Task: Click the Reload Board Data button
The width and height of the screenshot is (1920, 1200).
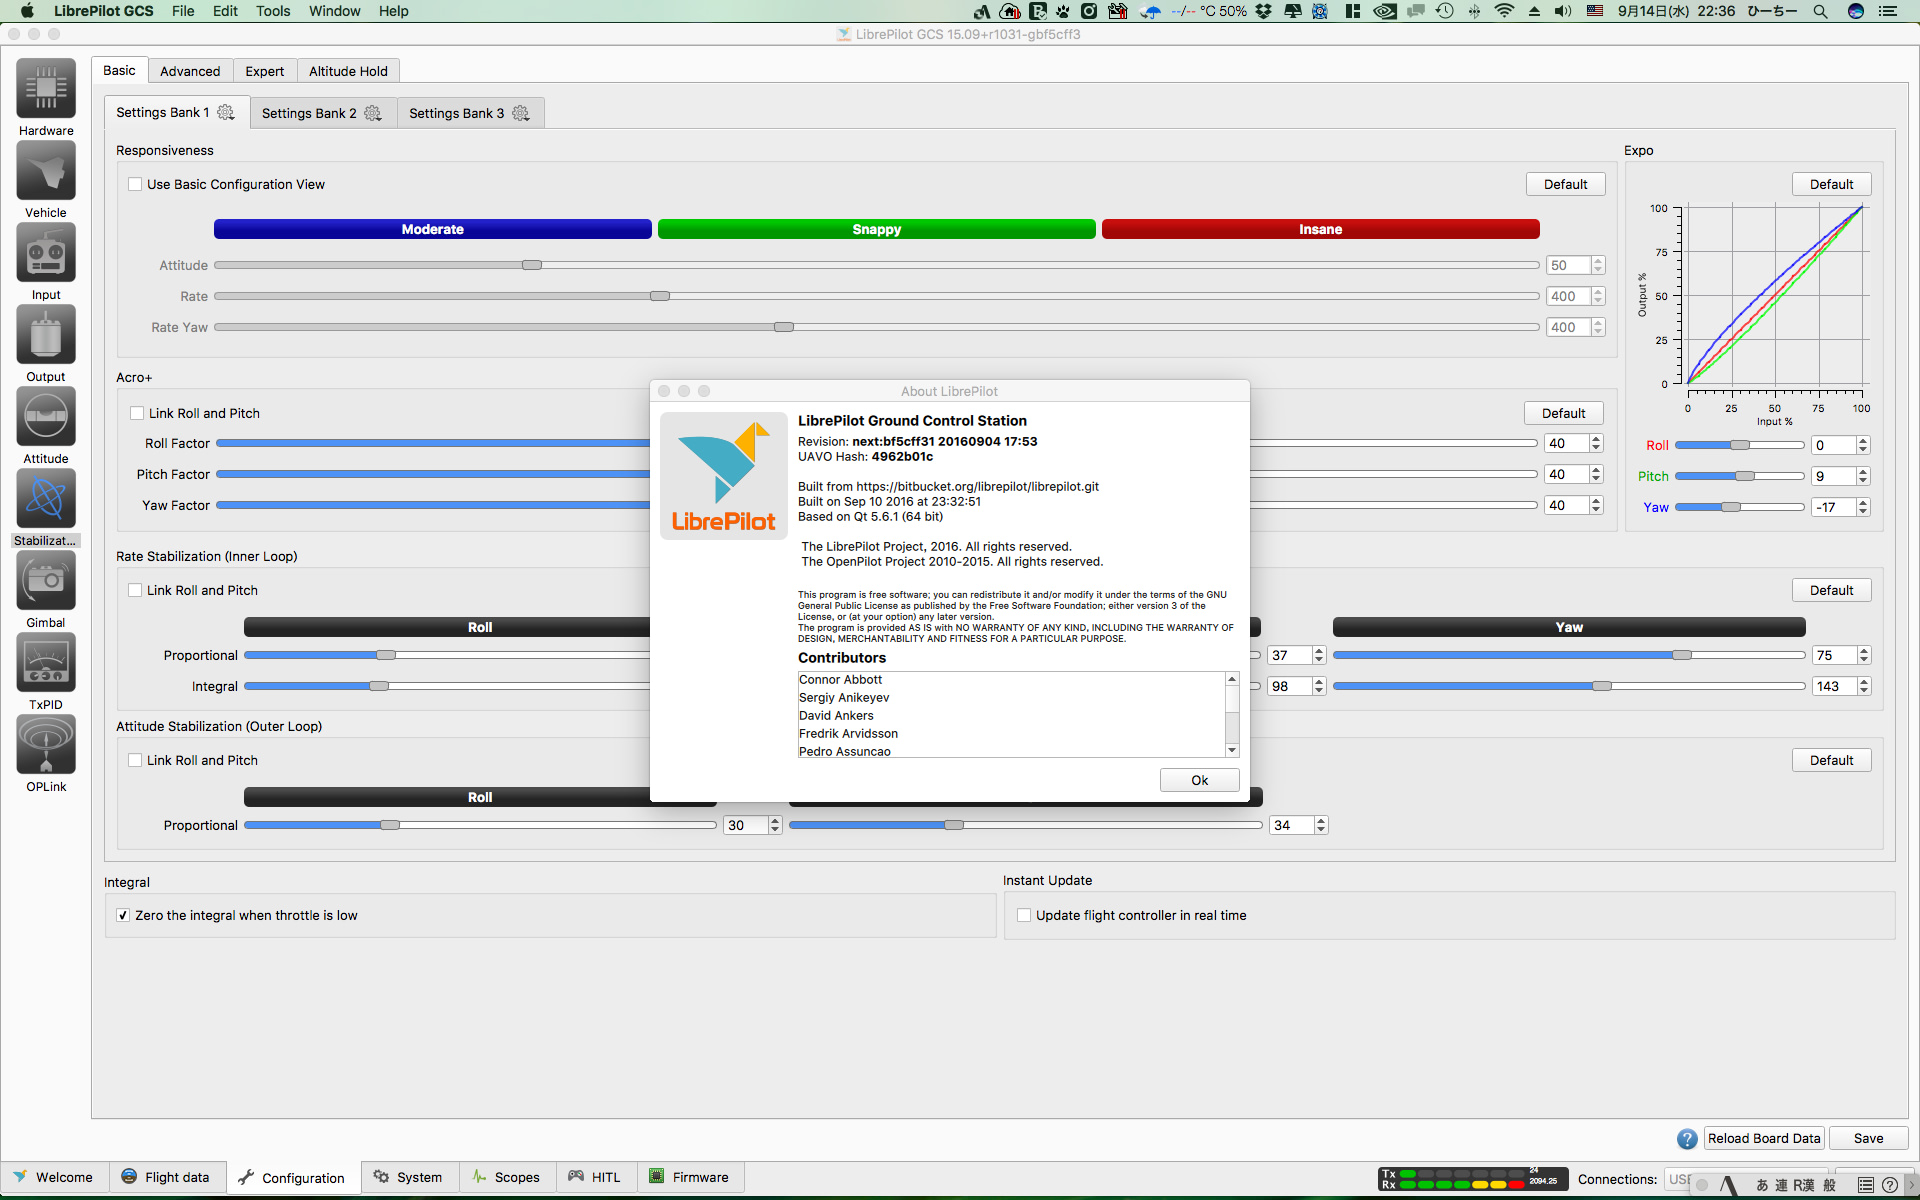Action: click(x=1764, y=1138)
